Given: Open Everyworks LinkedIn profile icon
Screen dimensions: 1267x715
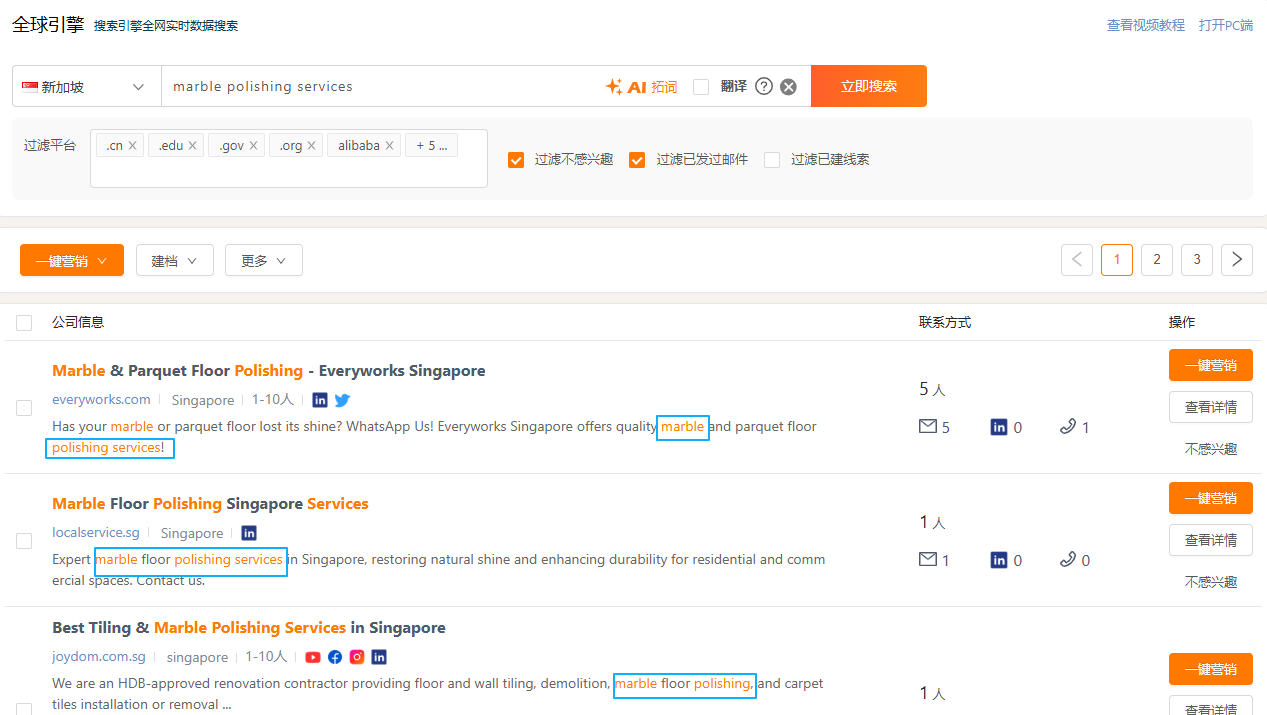Looking at the screenshot, I should [x=320, y=400].
